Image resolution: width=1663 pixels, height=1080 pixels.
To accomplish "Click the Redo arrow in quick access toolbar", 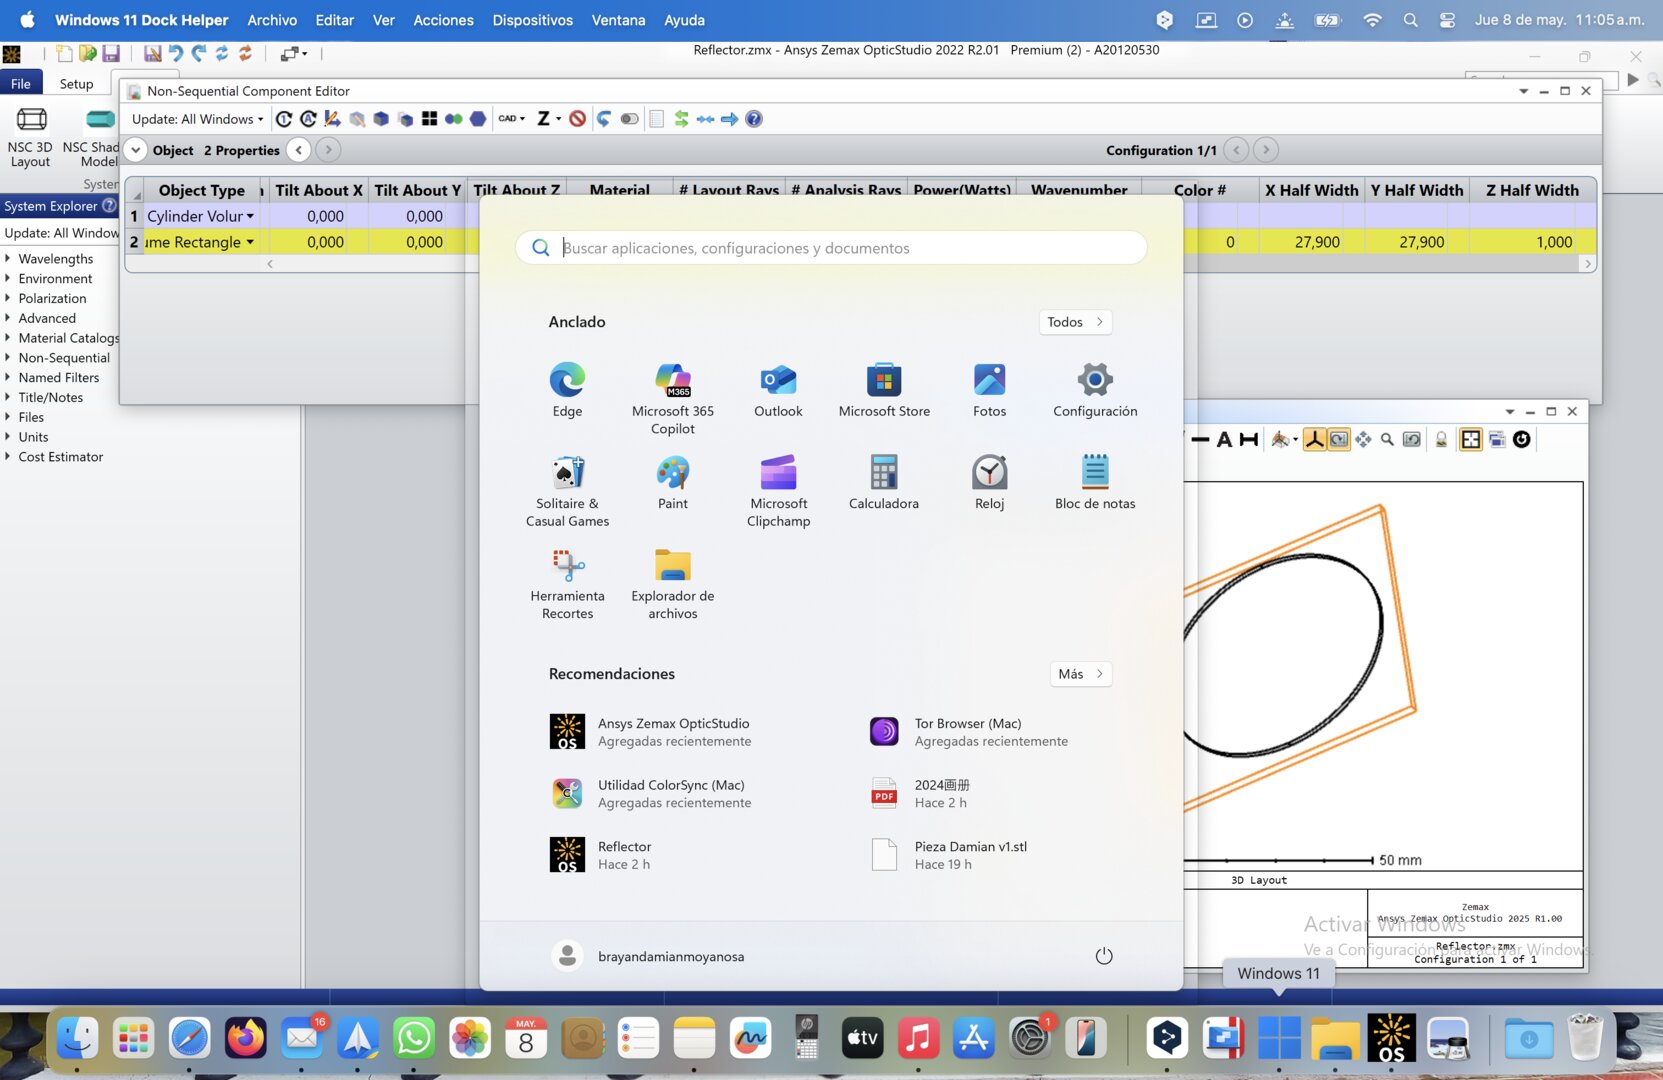I will point(198,54).
